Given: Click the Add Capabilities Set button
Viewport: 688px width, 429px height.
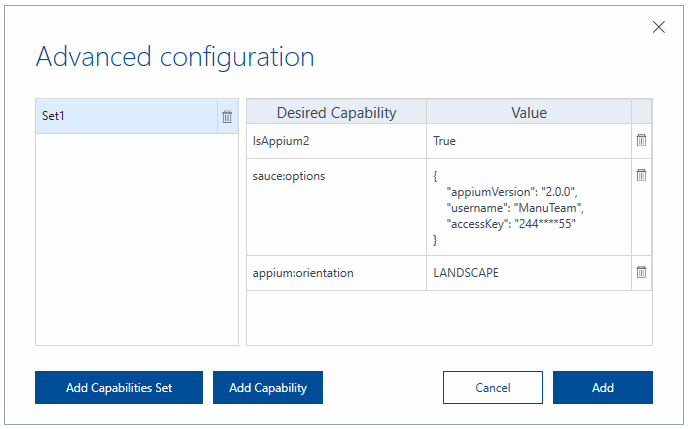Looking at the screenshot, I should pyautogui.click(x=119, y=387).
